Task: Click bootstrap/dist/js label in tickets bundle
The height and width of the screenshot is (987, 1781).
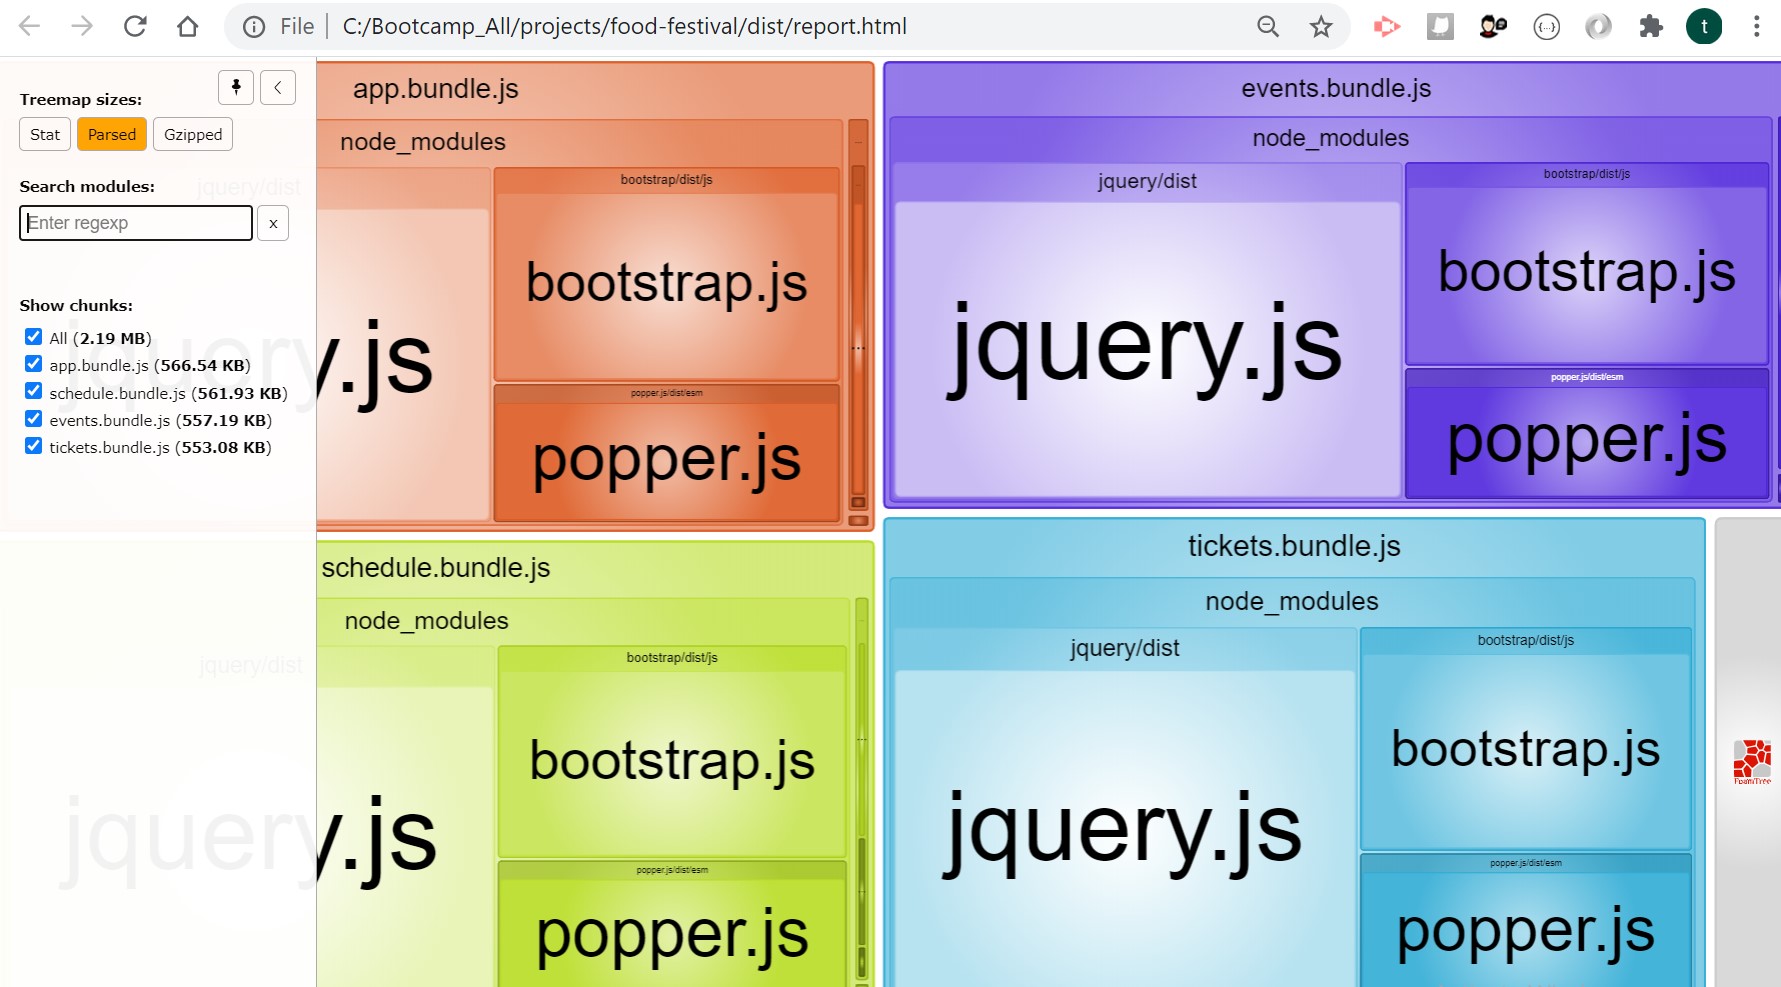Action: [x=1526, y=641]
